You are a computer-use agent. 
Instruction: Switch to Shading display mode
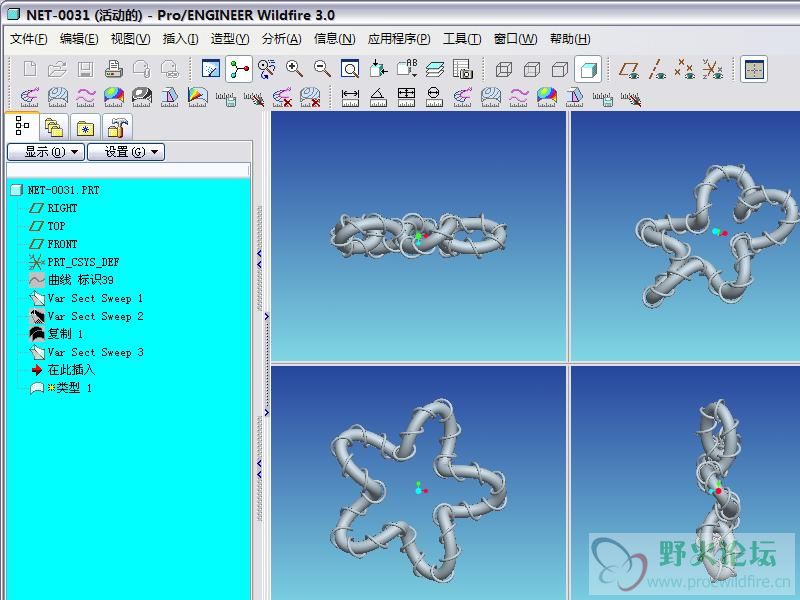pyautogui.click(x=588, y=69)
